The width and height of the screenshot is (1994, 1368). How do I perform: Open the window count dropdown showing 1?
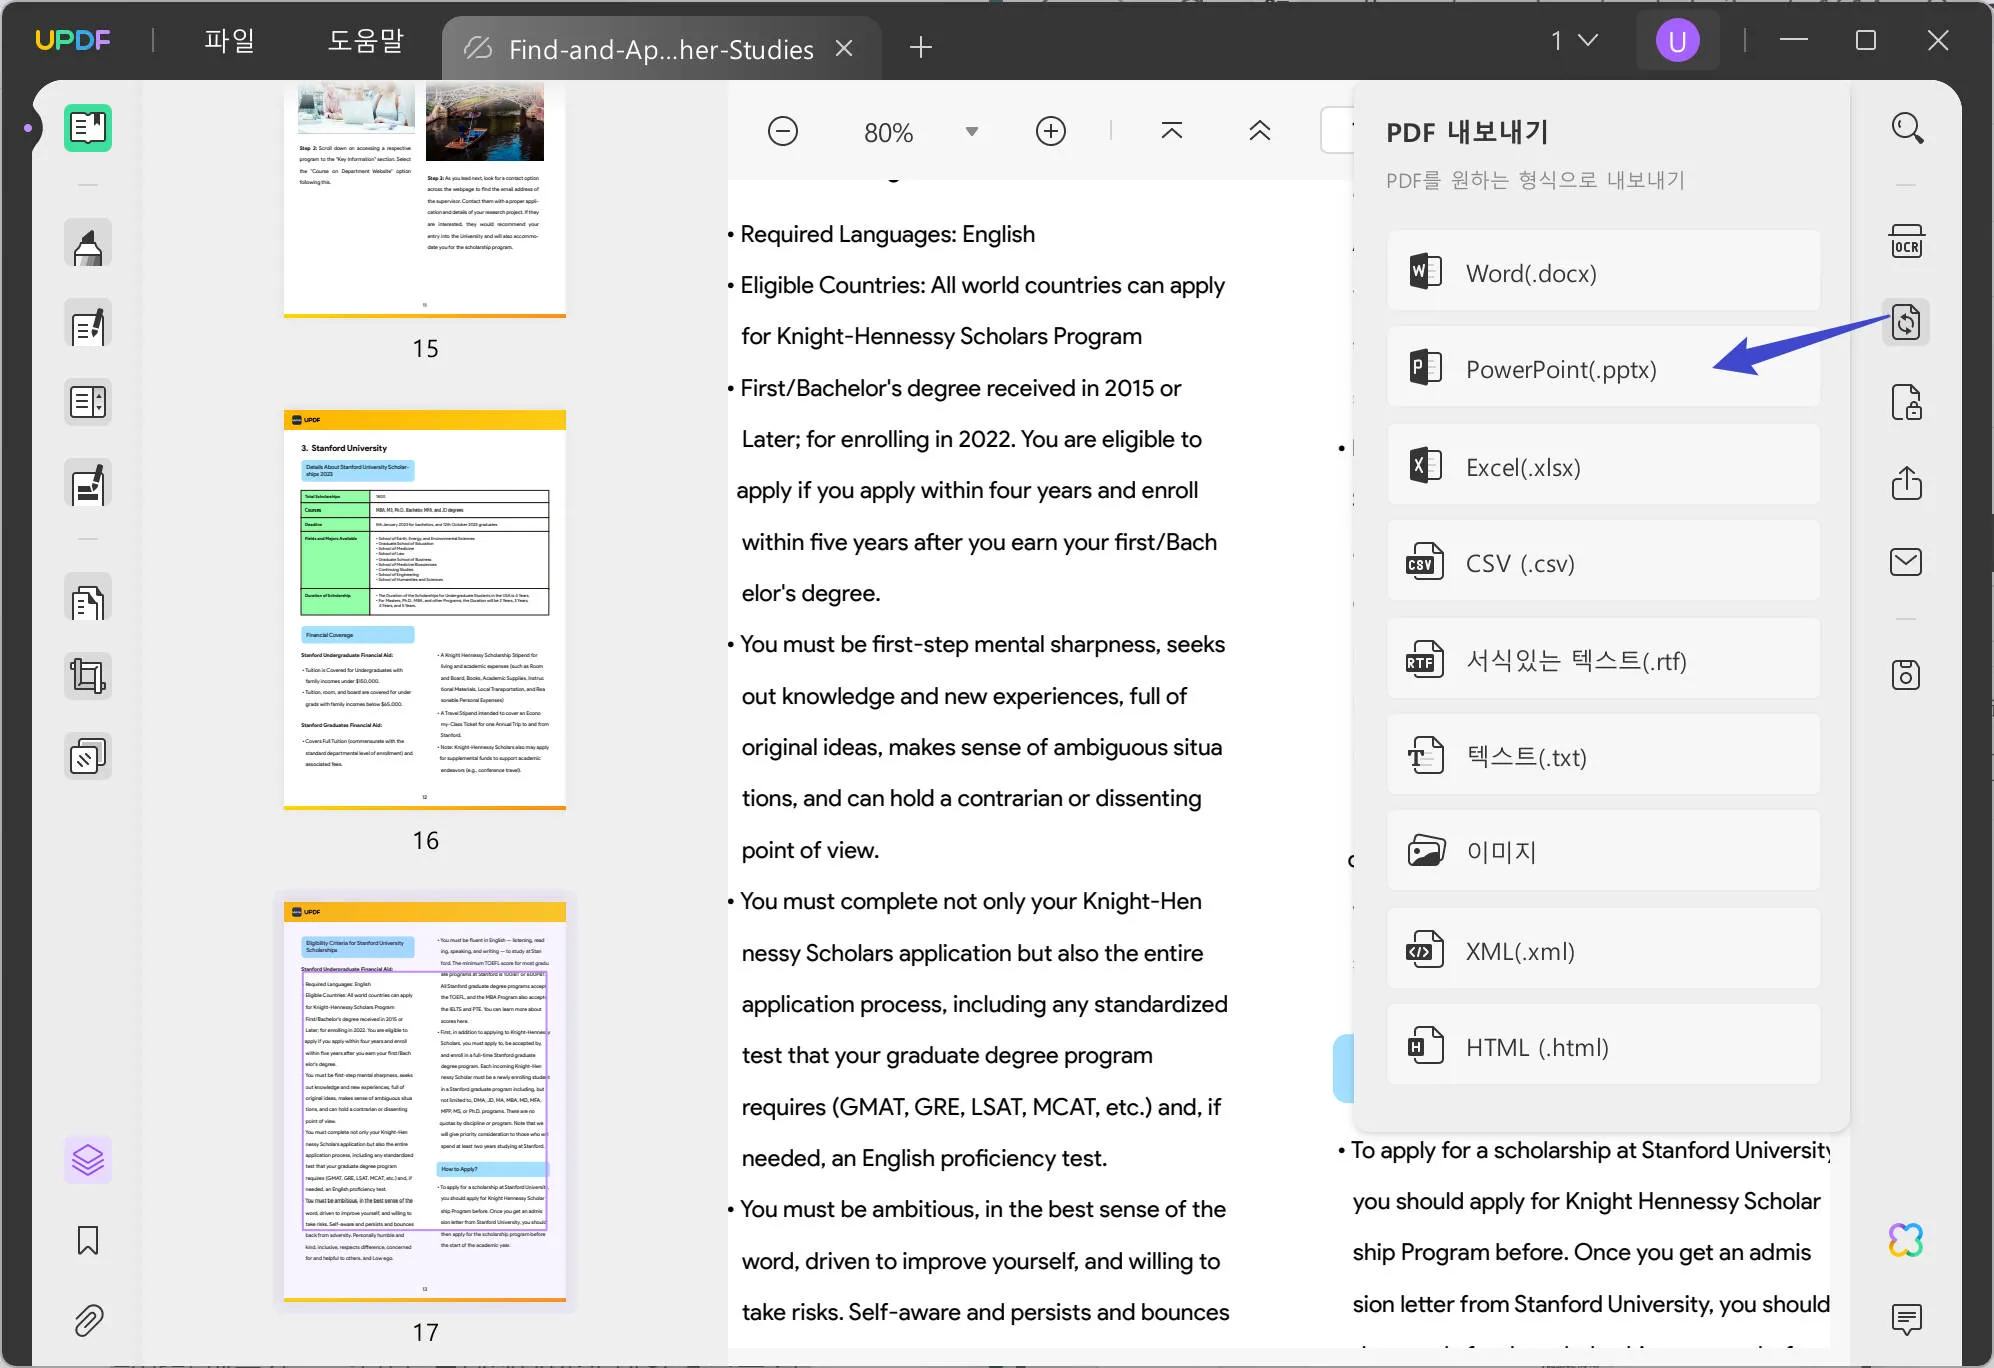tap(1574, 41)
